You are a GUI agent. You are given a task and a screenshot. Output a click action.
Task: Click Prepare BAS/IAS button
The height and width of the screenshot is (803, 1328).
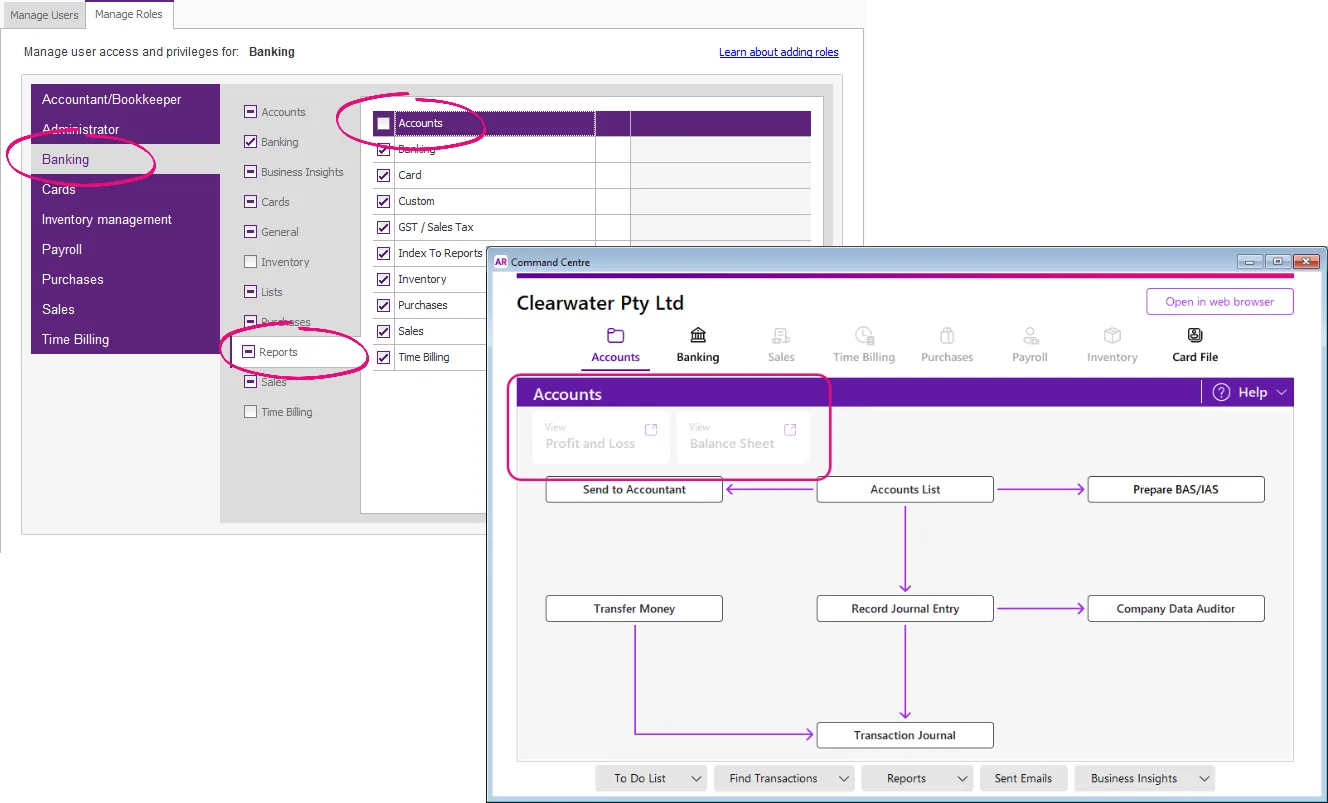(1176, 490)
